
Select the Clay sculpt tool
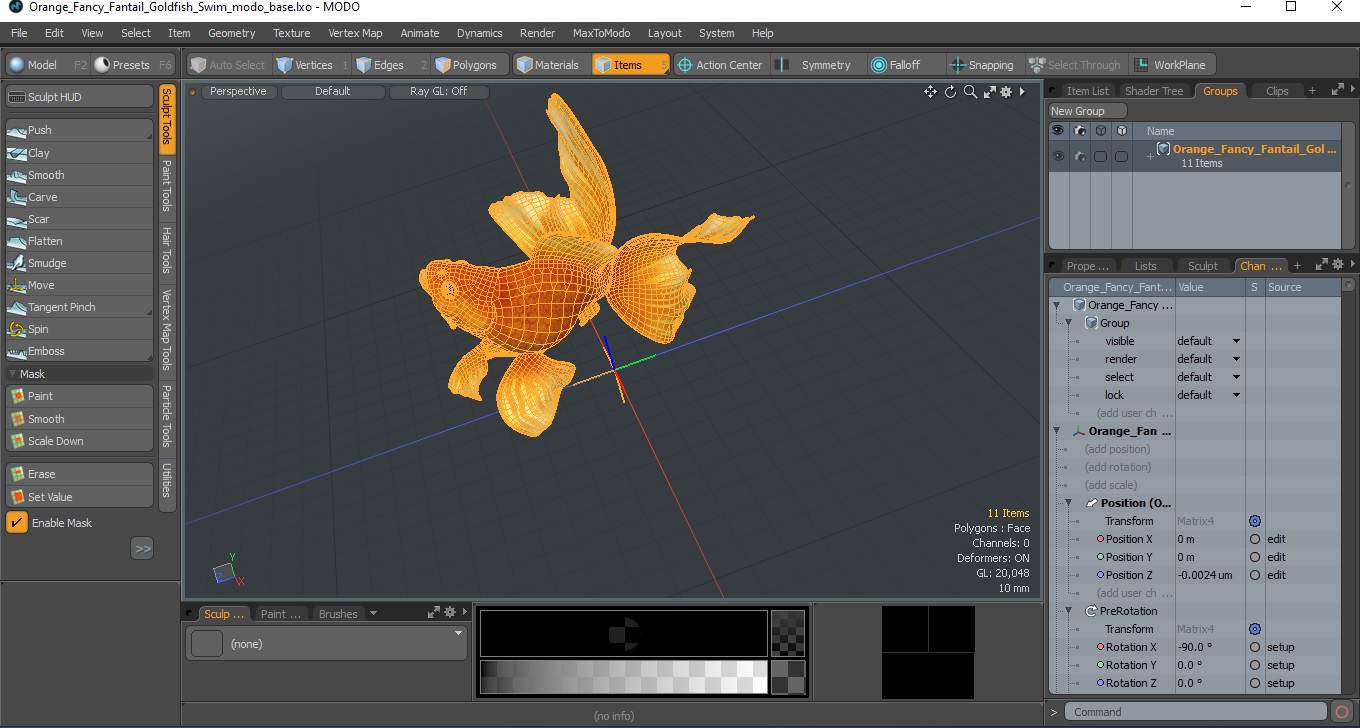click(x=79, y=153)
